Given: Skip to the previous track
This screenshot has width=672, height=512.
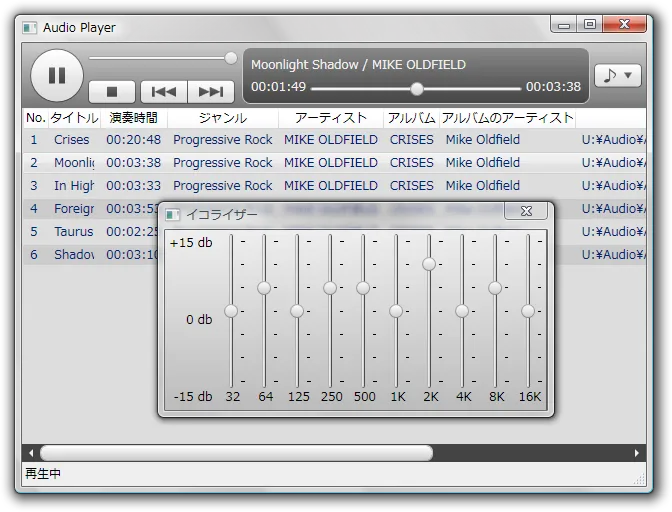Looking at the screenshot, I should tap(163, 92).
